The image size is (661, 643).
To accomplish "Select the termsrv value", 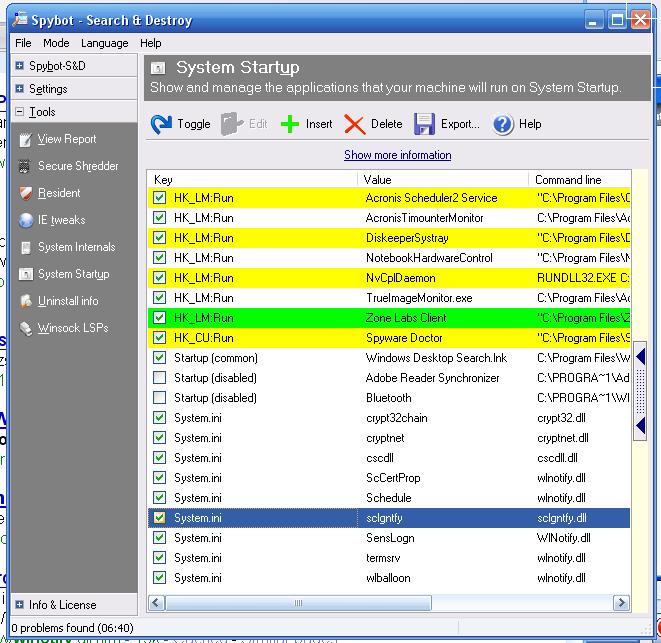I will tap(383, 558).
